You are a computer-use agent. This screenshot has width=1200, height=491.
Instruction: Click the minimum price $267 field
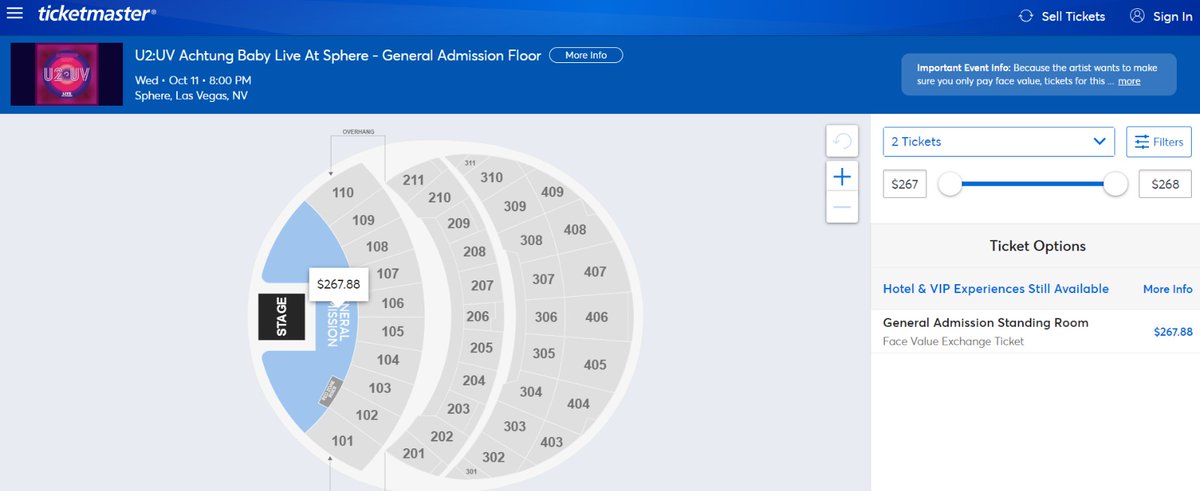(905, 184)
